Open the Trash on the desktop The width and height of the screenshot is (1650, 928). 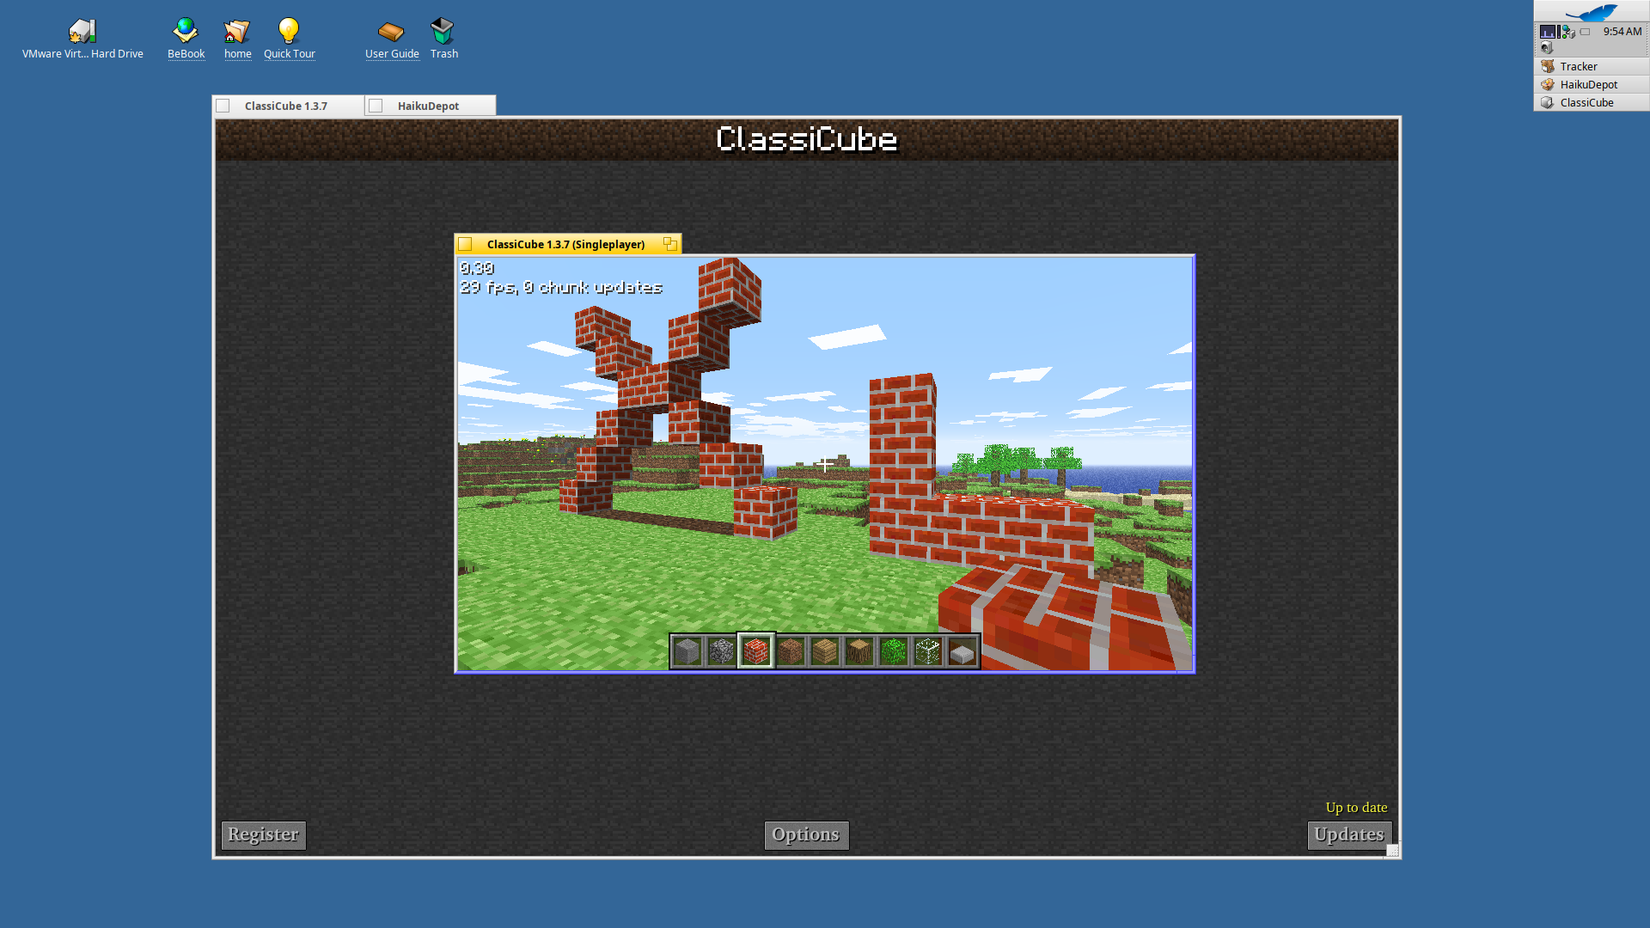[x=443, y=31]
